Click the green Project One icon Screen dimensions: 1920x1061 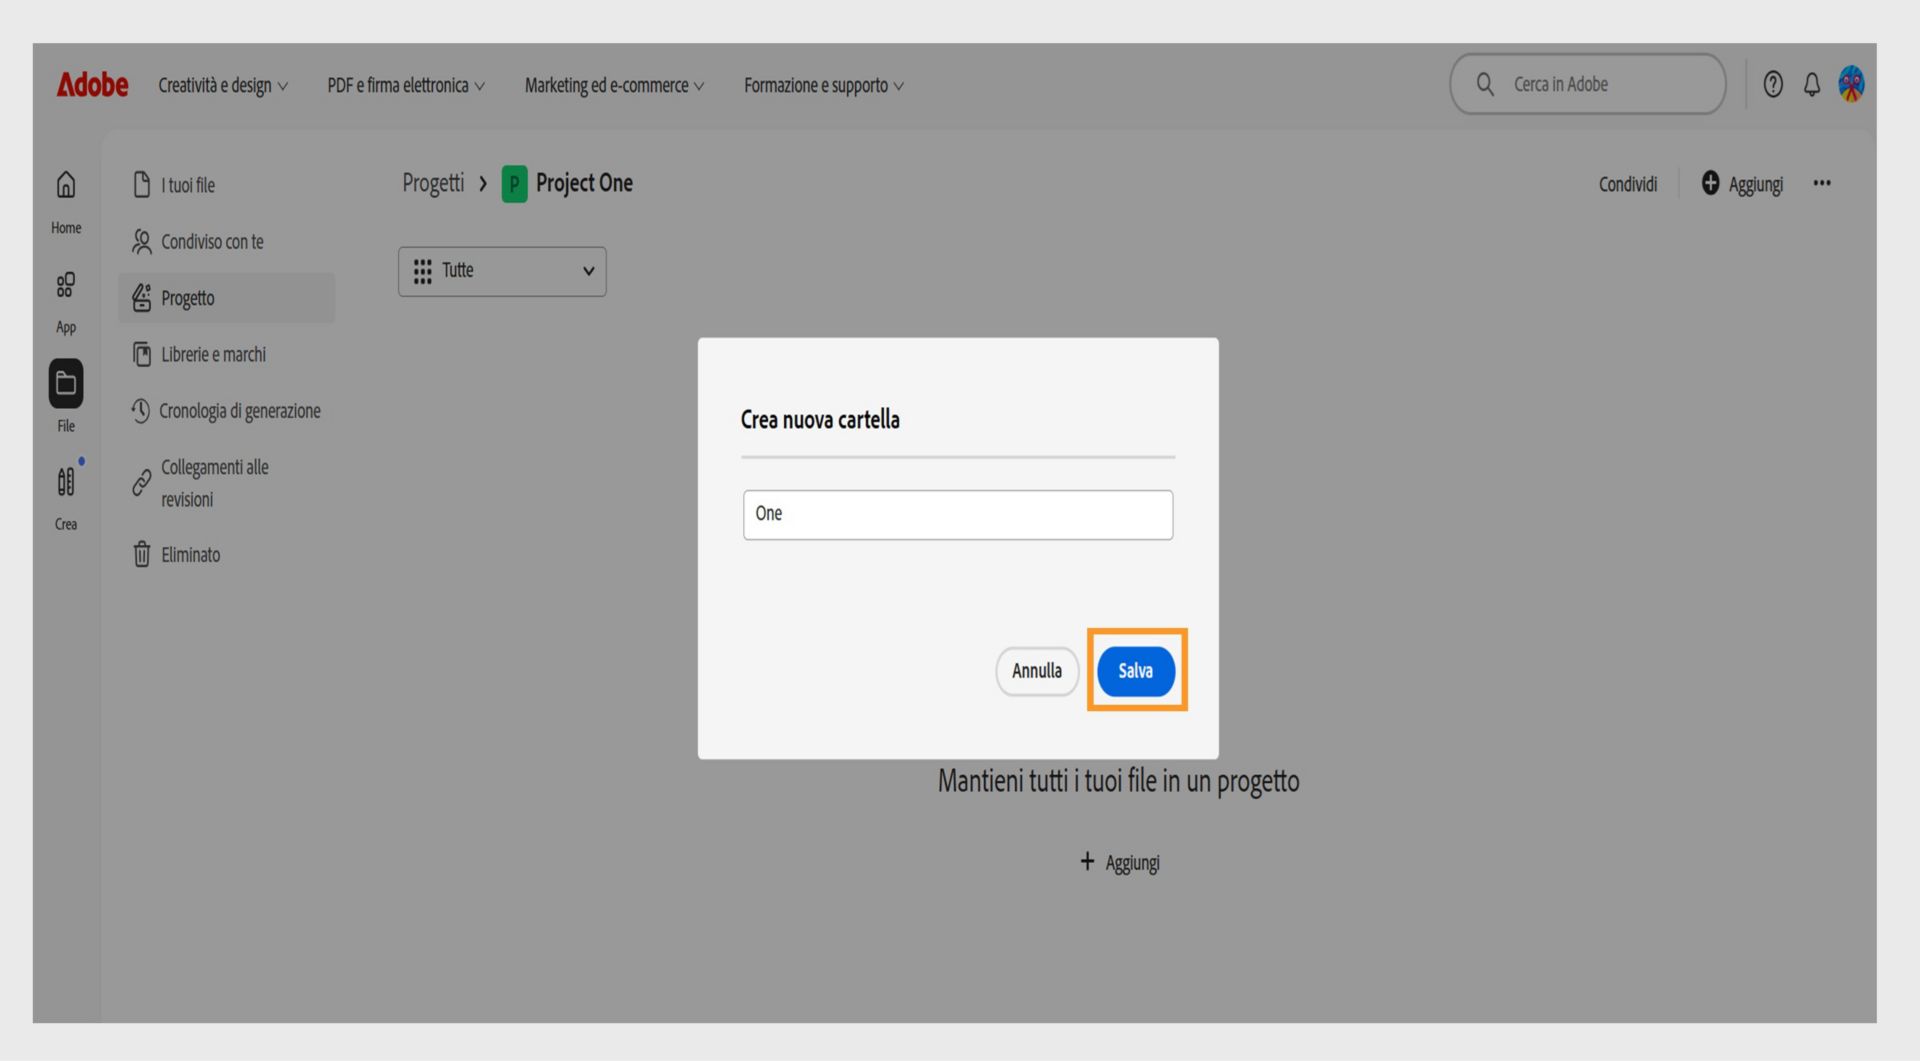[514, 184]
